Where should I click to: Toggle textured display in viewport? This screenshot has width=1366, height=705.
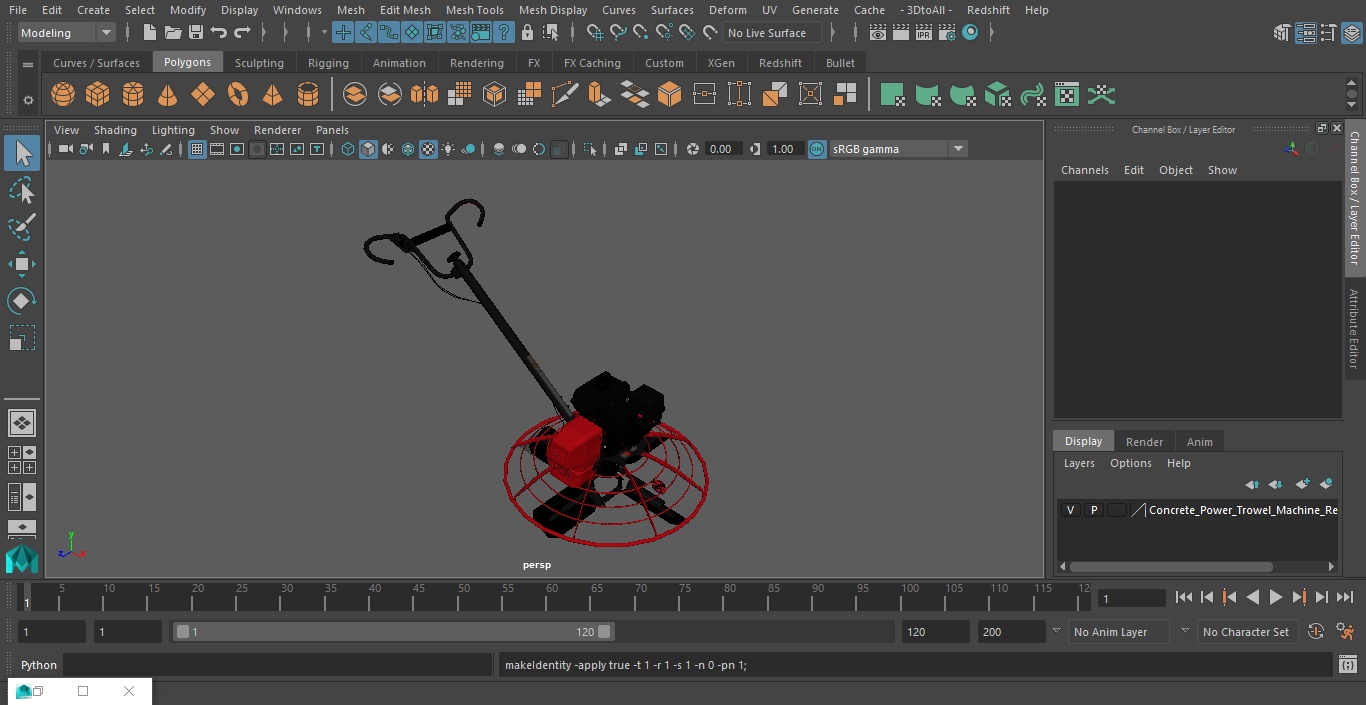[428, 149]
